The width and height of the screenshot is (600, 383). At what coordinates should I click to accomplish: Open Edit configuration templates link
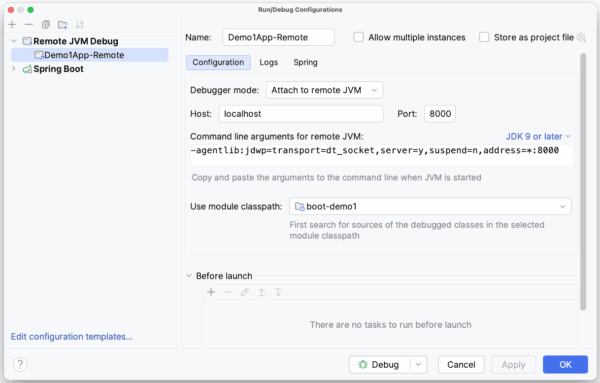pos(72,337)
